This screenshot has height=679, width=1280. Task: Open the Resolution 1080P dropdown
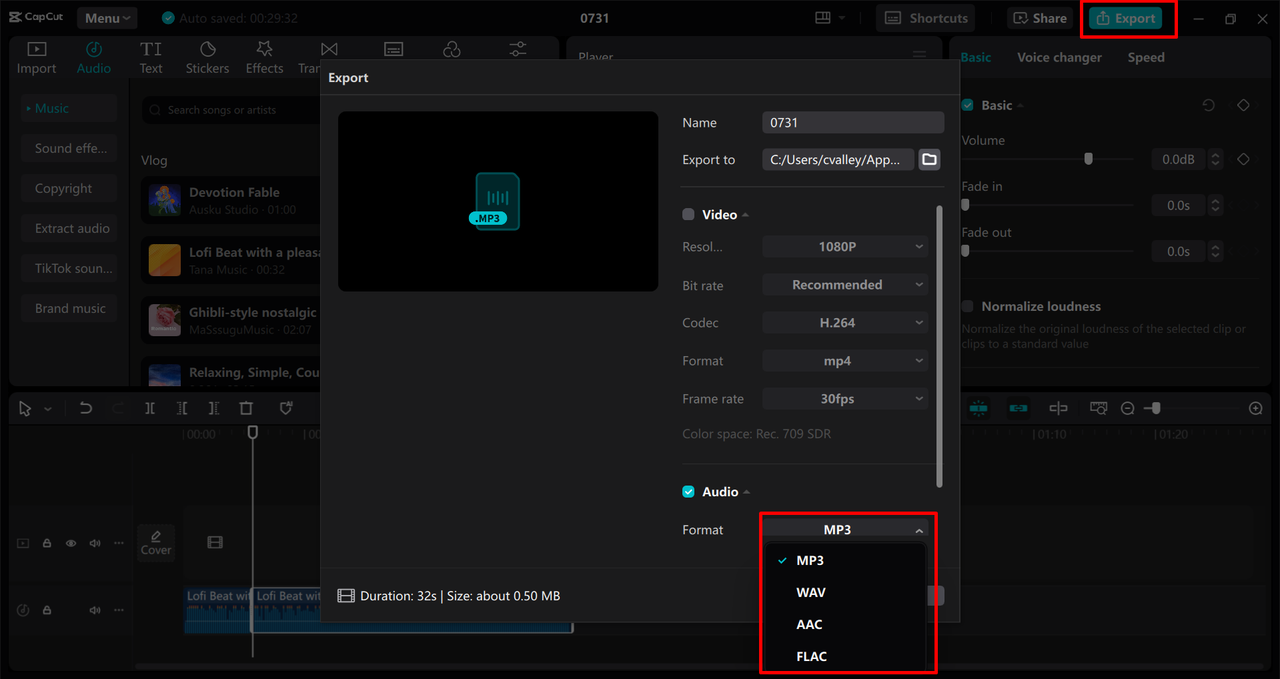coord(845,246)
